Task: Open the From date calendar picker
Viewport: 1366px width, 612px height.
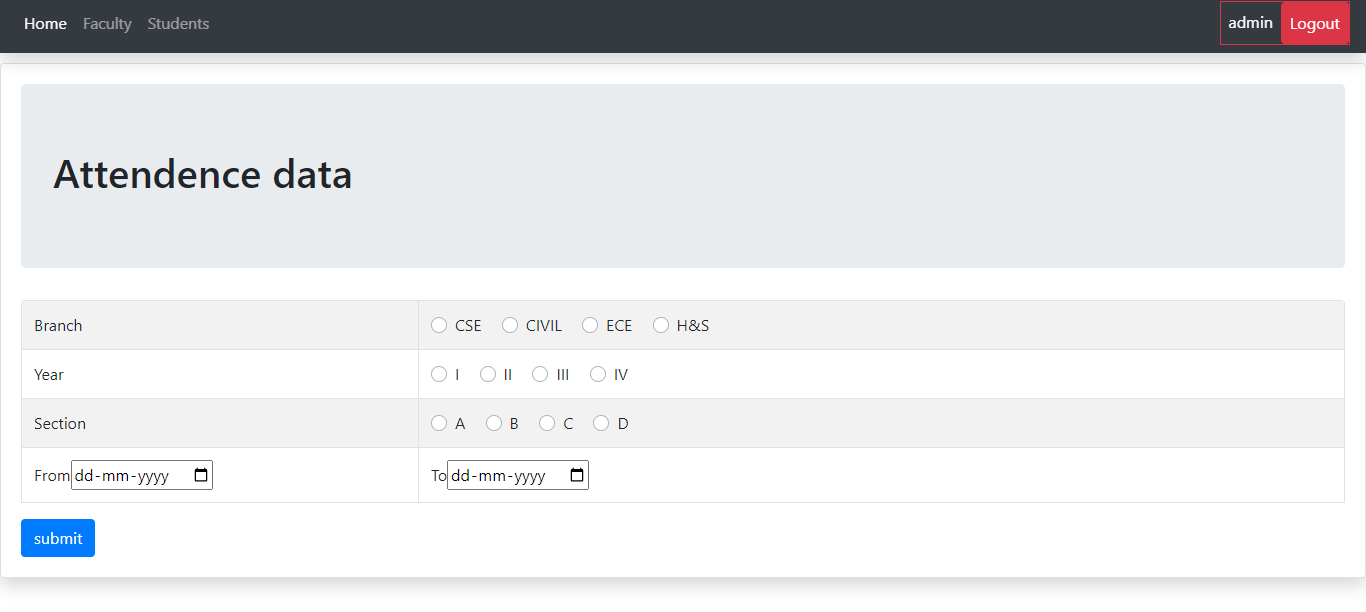Action: tap(203, 475)
